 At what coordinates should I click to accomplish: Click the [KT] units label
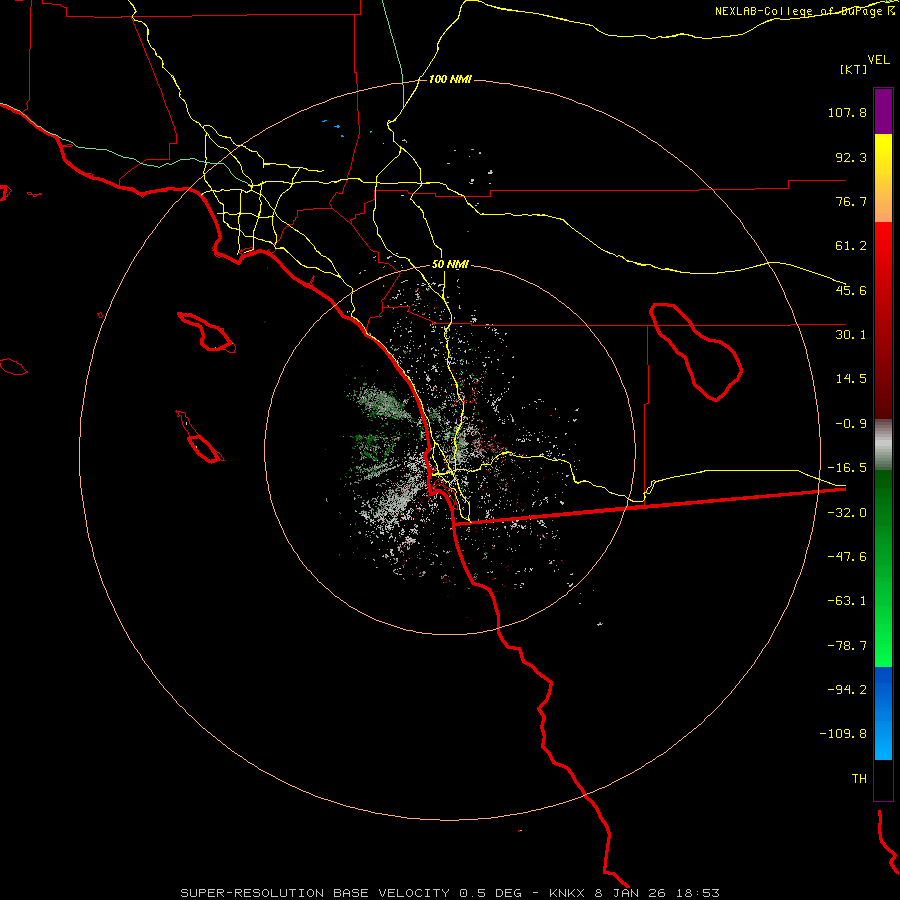pos(853,69)
